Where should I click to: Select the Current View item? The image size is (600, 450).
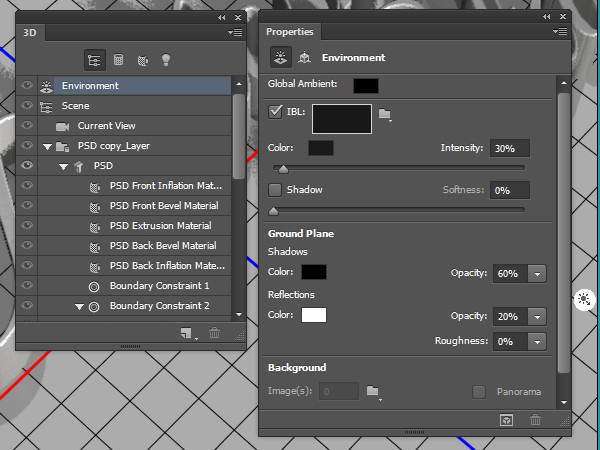106,126
